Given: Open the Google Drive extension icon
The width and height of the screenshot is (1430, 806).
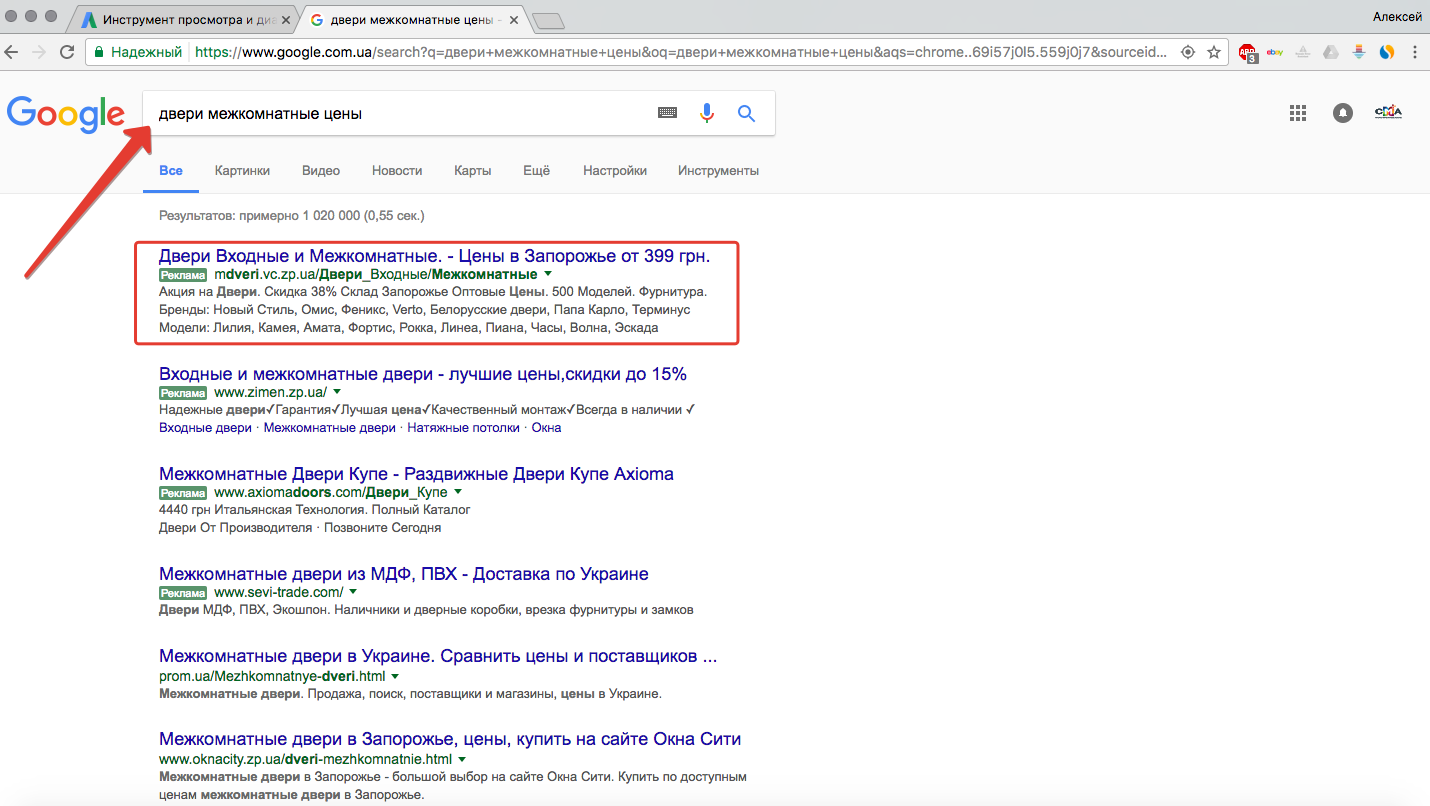Looking at the screenshot, I should click(x=1331, y=52).
